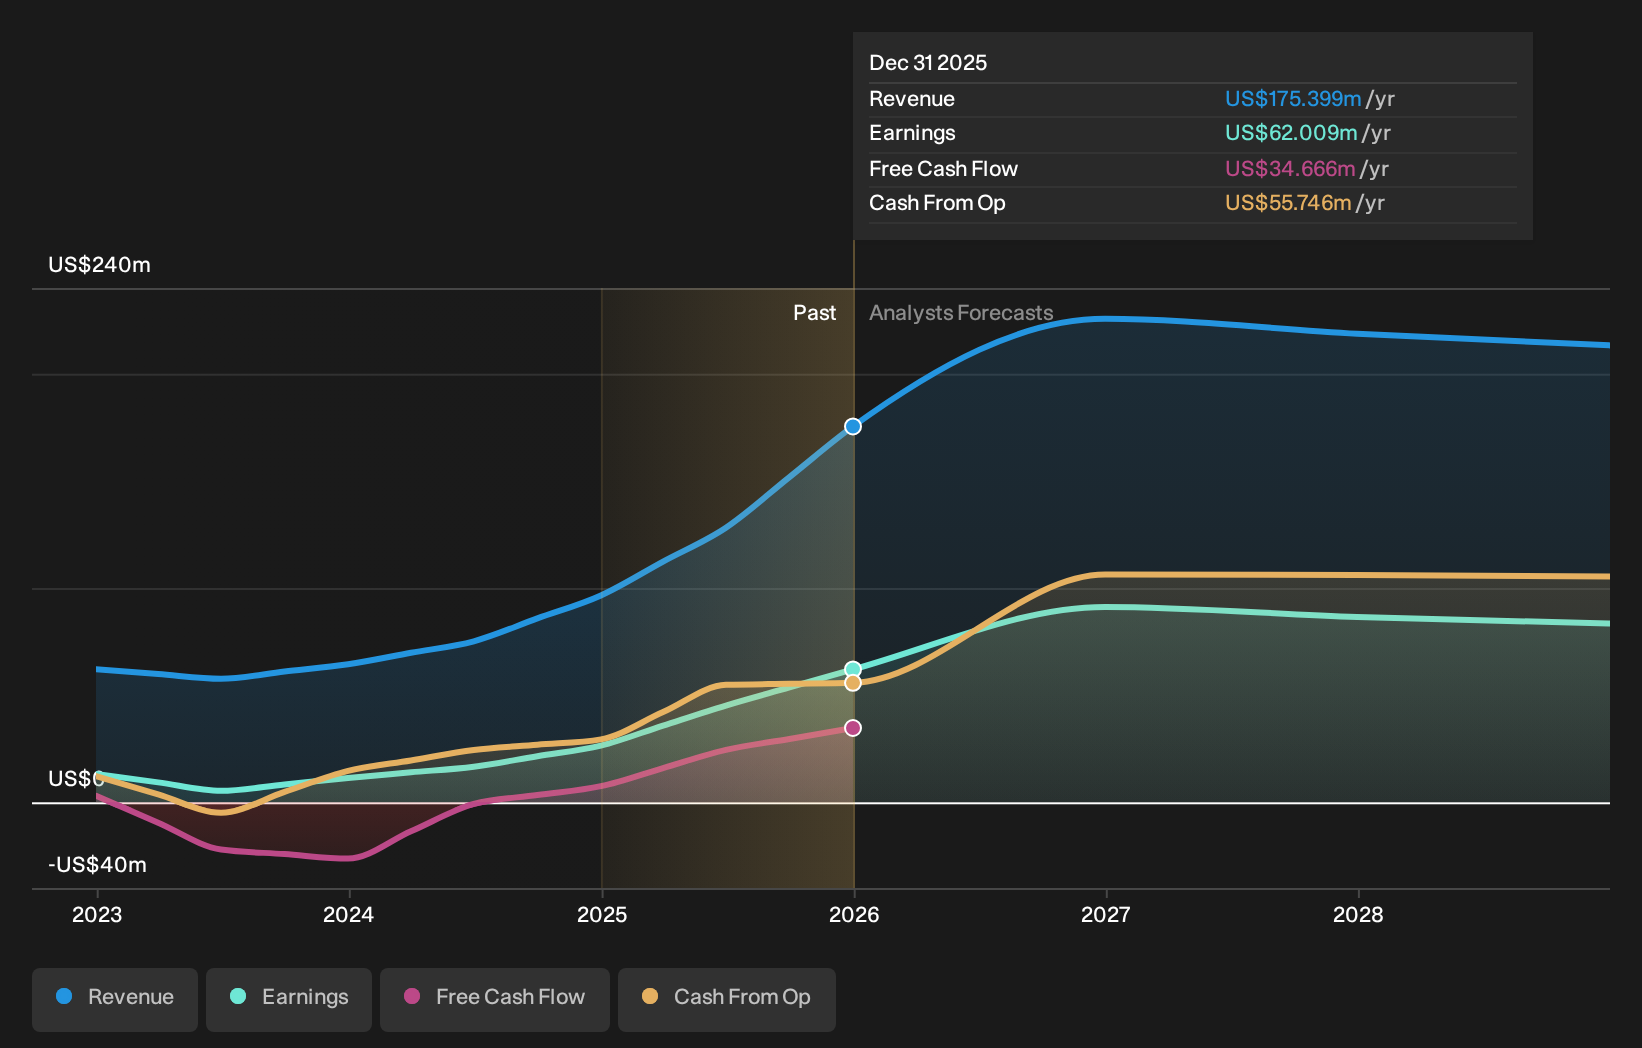Click the Analysts Forecasts label
Viewport: 1642px width, 1048px height.
point(961,313)
